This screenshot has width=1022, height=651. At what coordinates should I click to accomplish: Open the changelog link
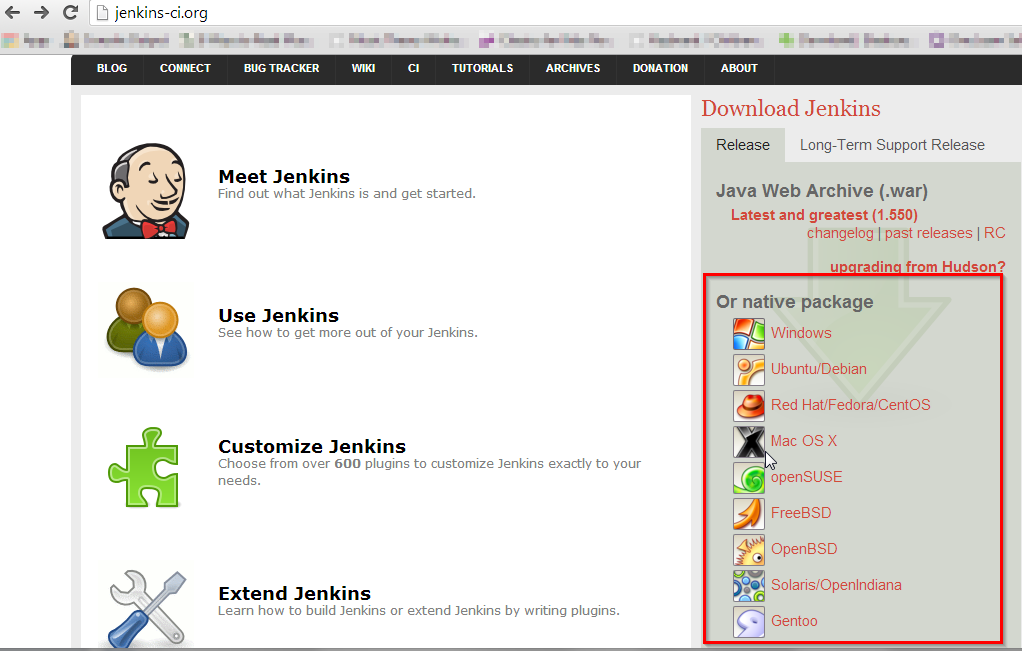coord(840,233)
